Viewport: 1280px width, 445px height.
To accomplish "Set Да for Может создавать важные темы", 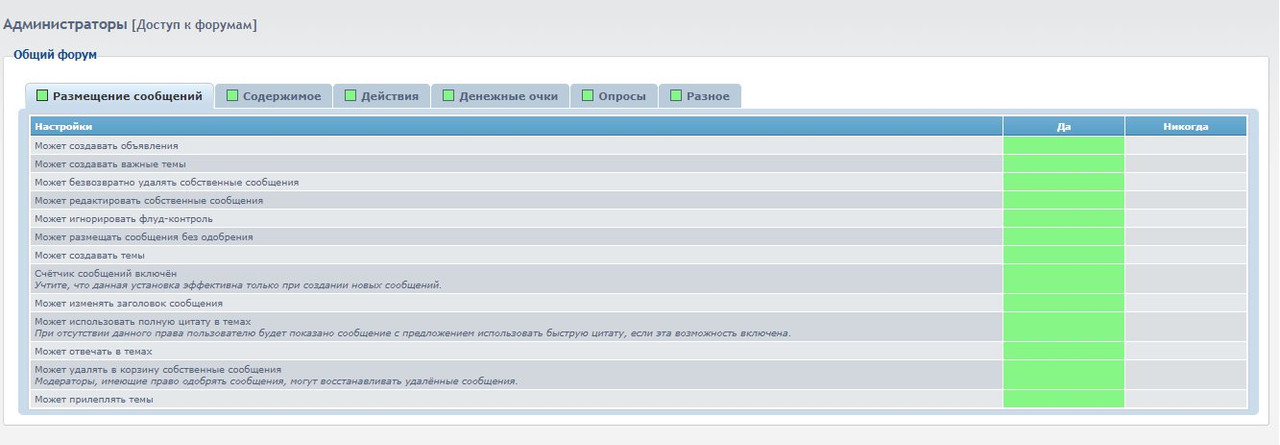I will pos(1064,164).
